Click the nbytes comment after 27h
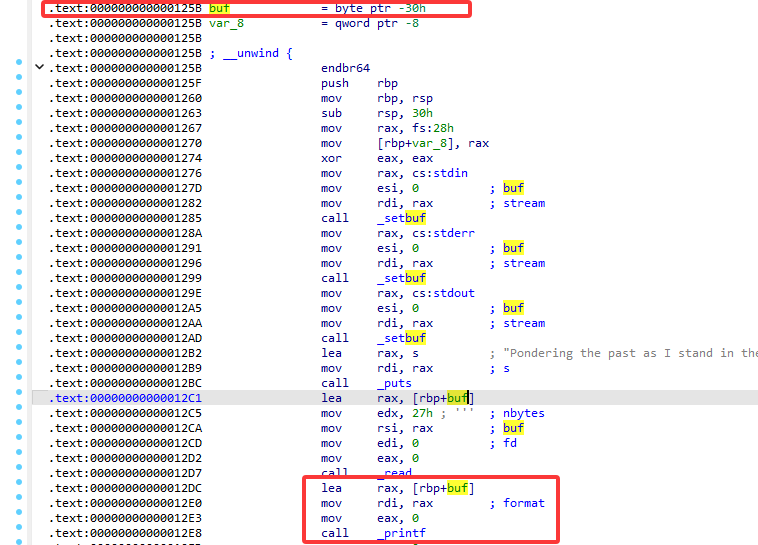 pos(524,413)
